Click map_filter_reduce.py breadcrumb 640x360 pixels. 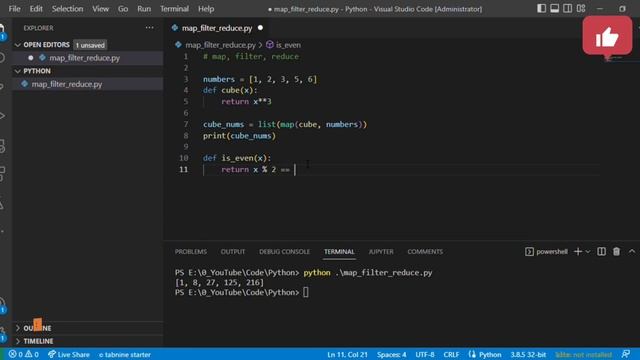coord(220,45)
